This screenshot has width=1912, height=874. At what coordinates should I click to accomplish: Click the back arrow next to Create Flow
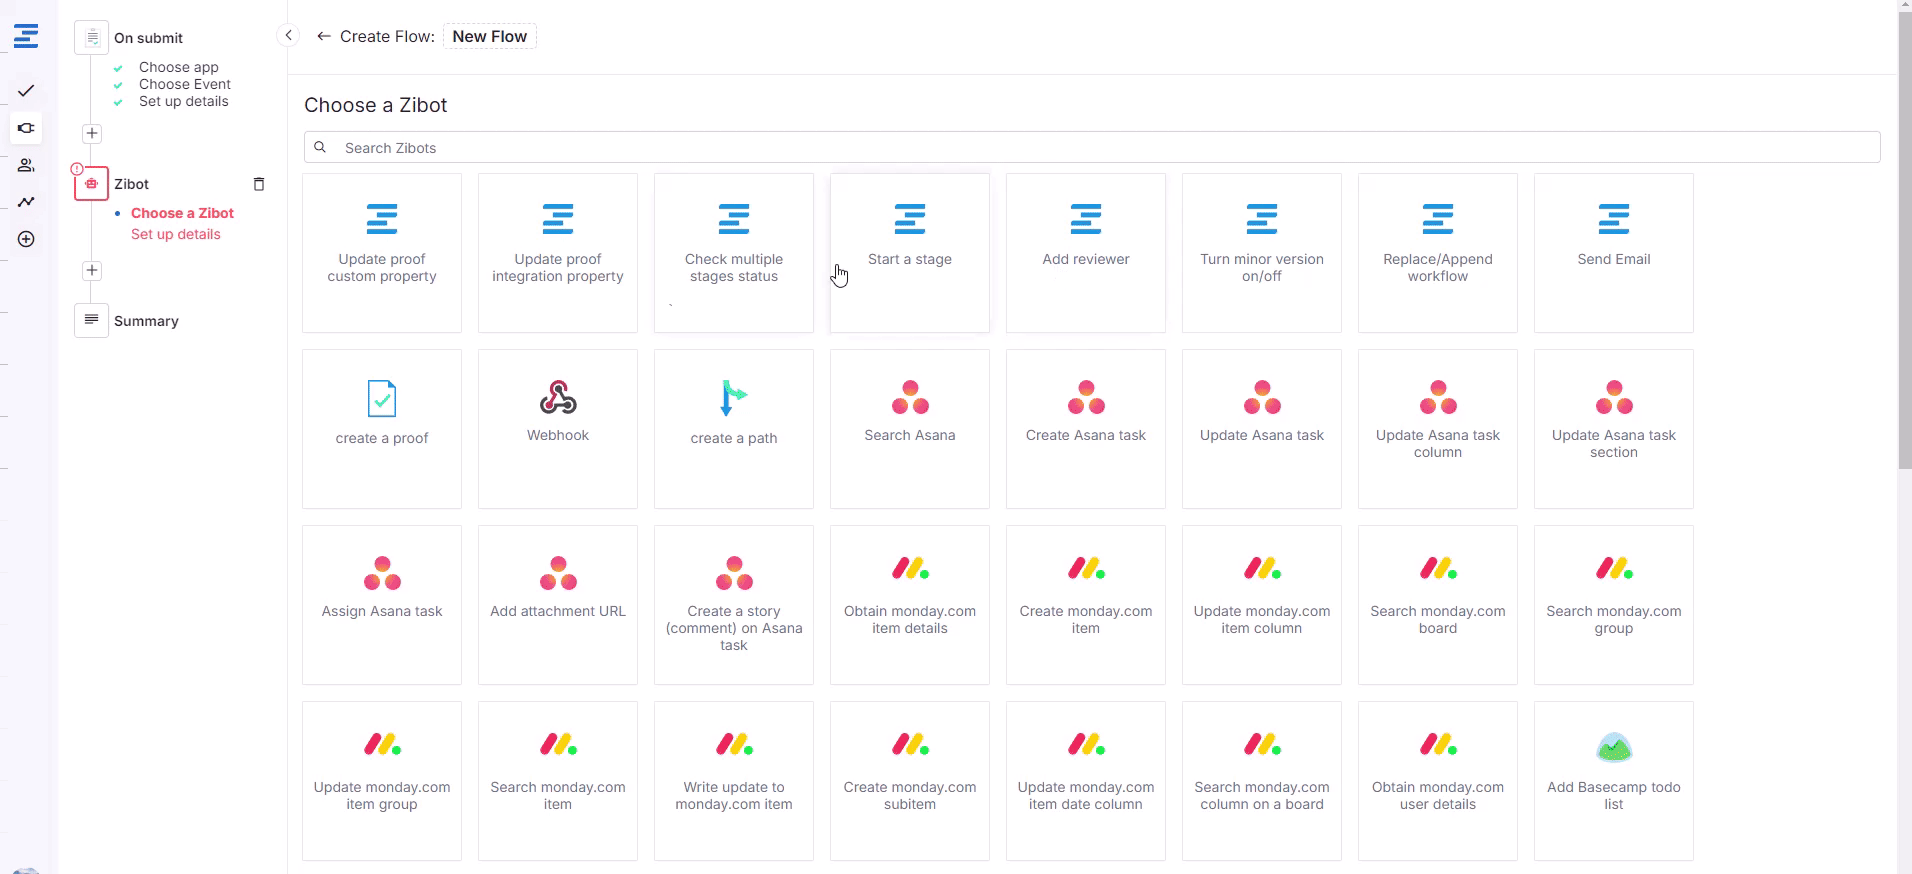tap(323, 36)
